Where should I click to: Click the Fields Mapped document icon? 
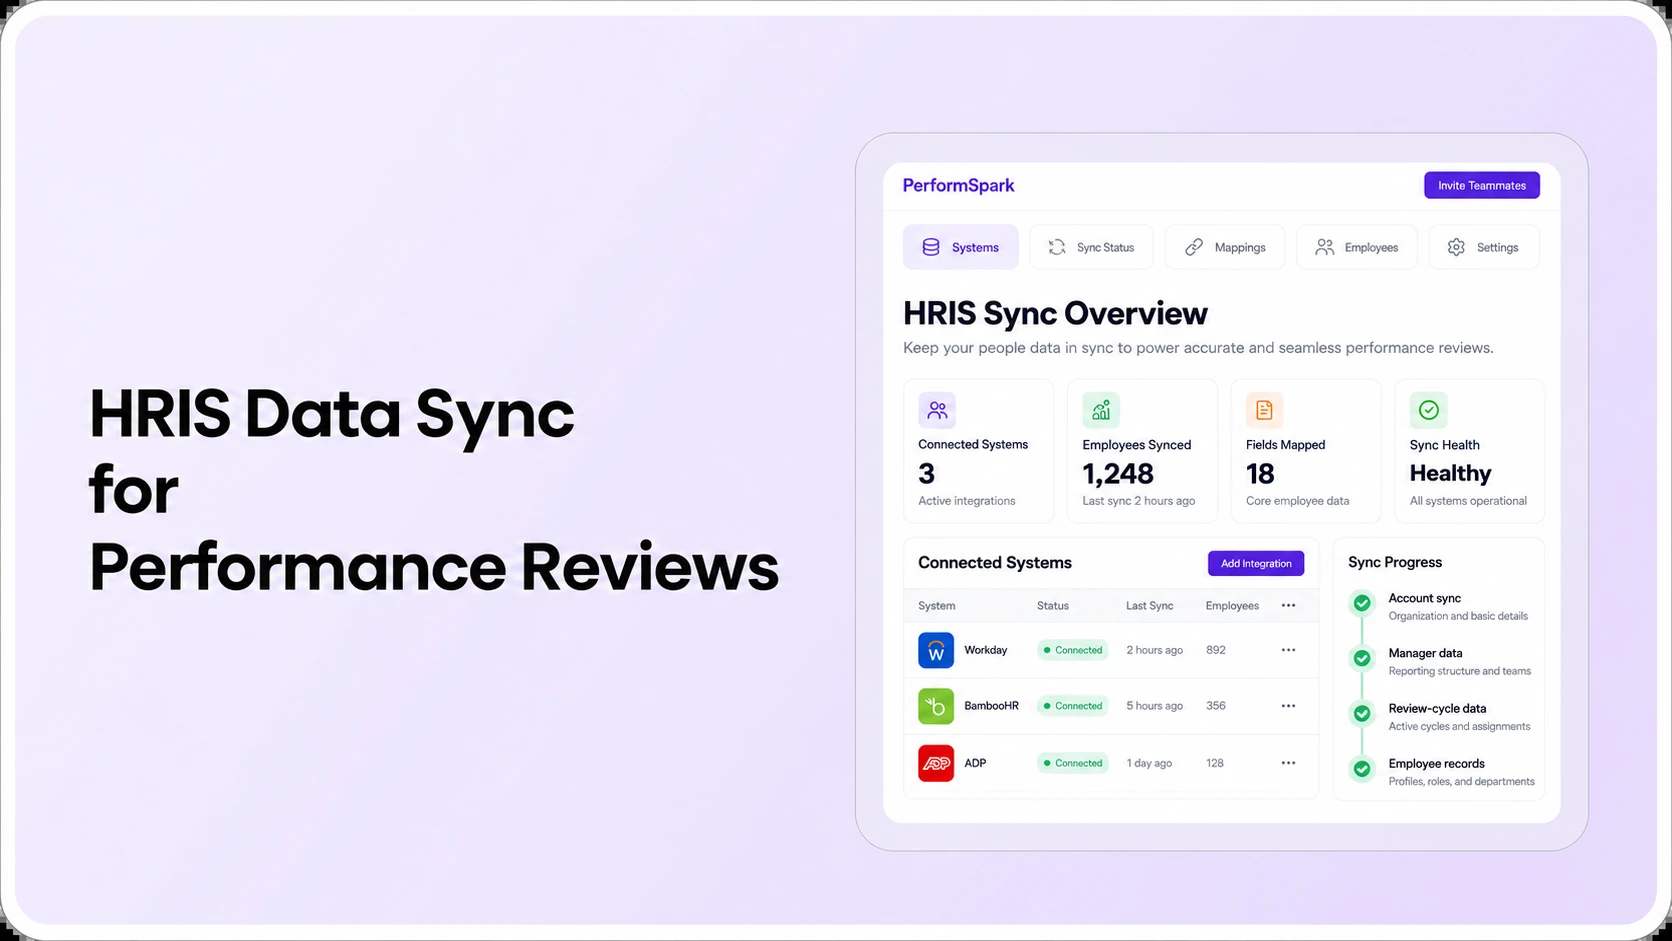(x=1264, y=410)
